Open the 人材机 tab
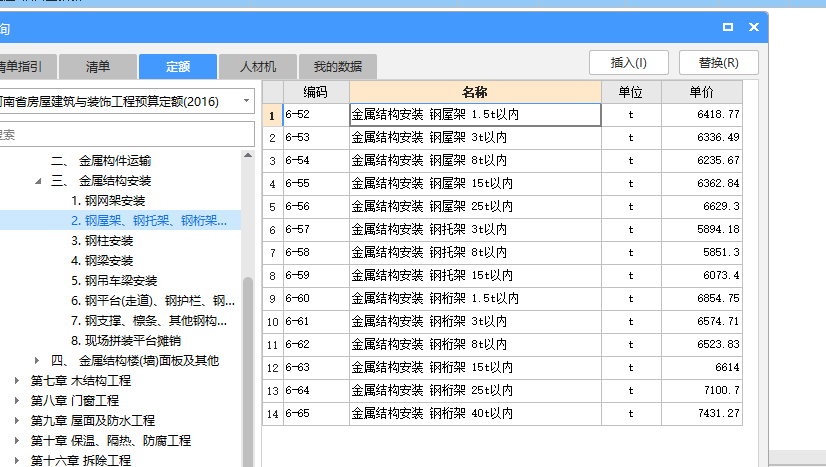The image size is (826, 467). [x=258, y=67]
